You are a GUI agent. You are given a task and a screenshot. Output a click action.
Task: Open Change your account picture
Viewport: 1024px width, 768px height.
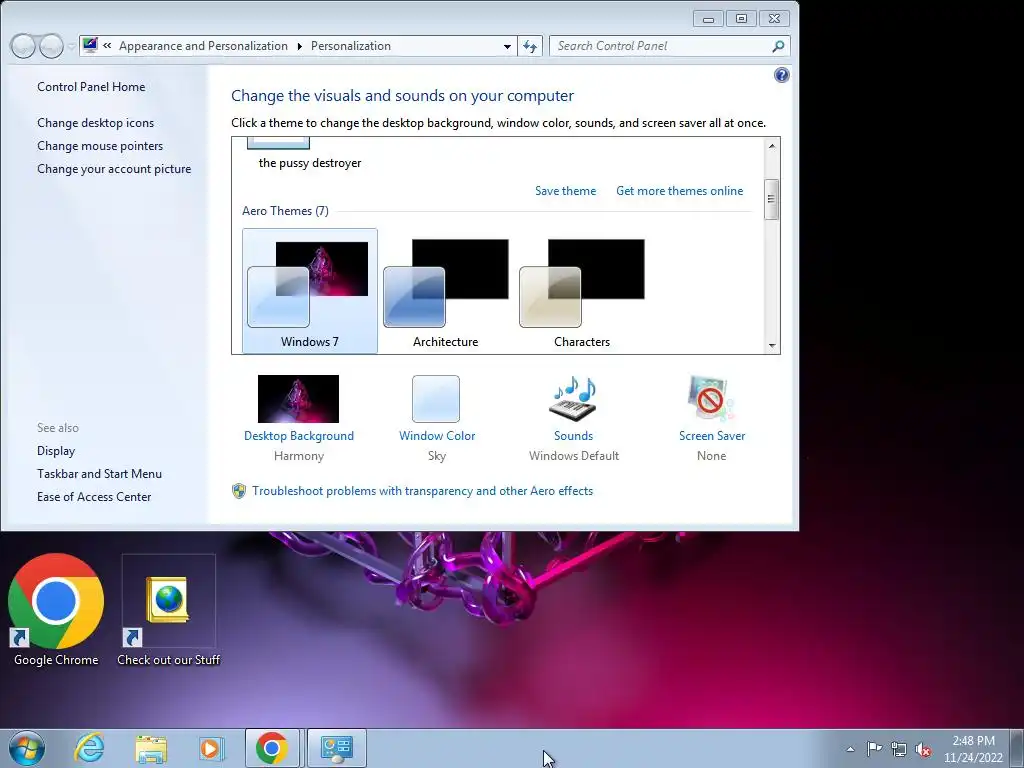[114, 168]
